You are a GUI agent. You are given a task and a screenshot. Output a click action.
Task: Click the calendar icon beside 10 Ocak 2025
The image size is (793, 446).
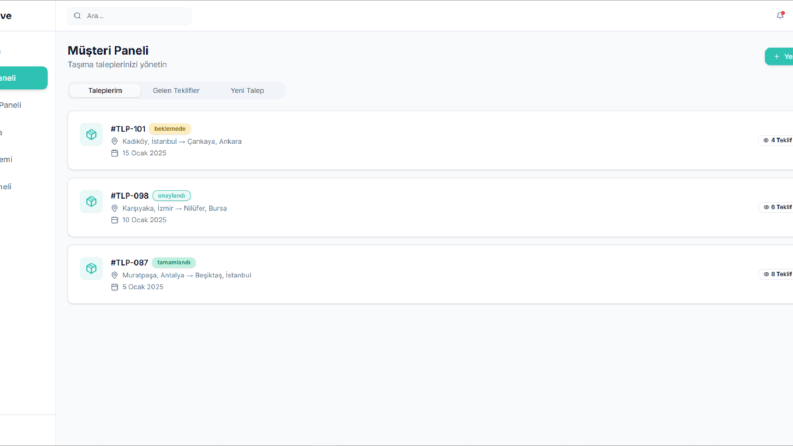(x=114, y=220)
